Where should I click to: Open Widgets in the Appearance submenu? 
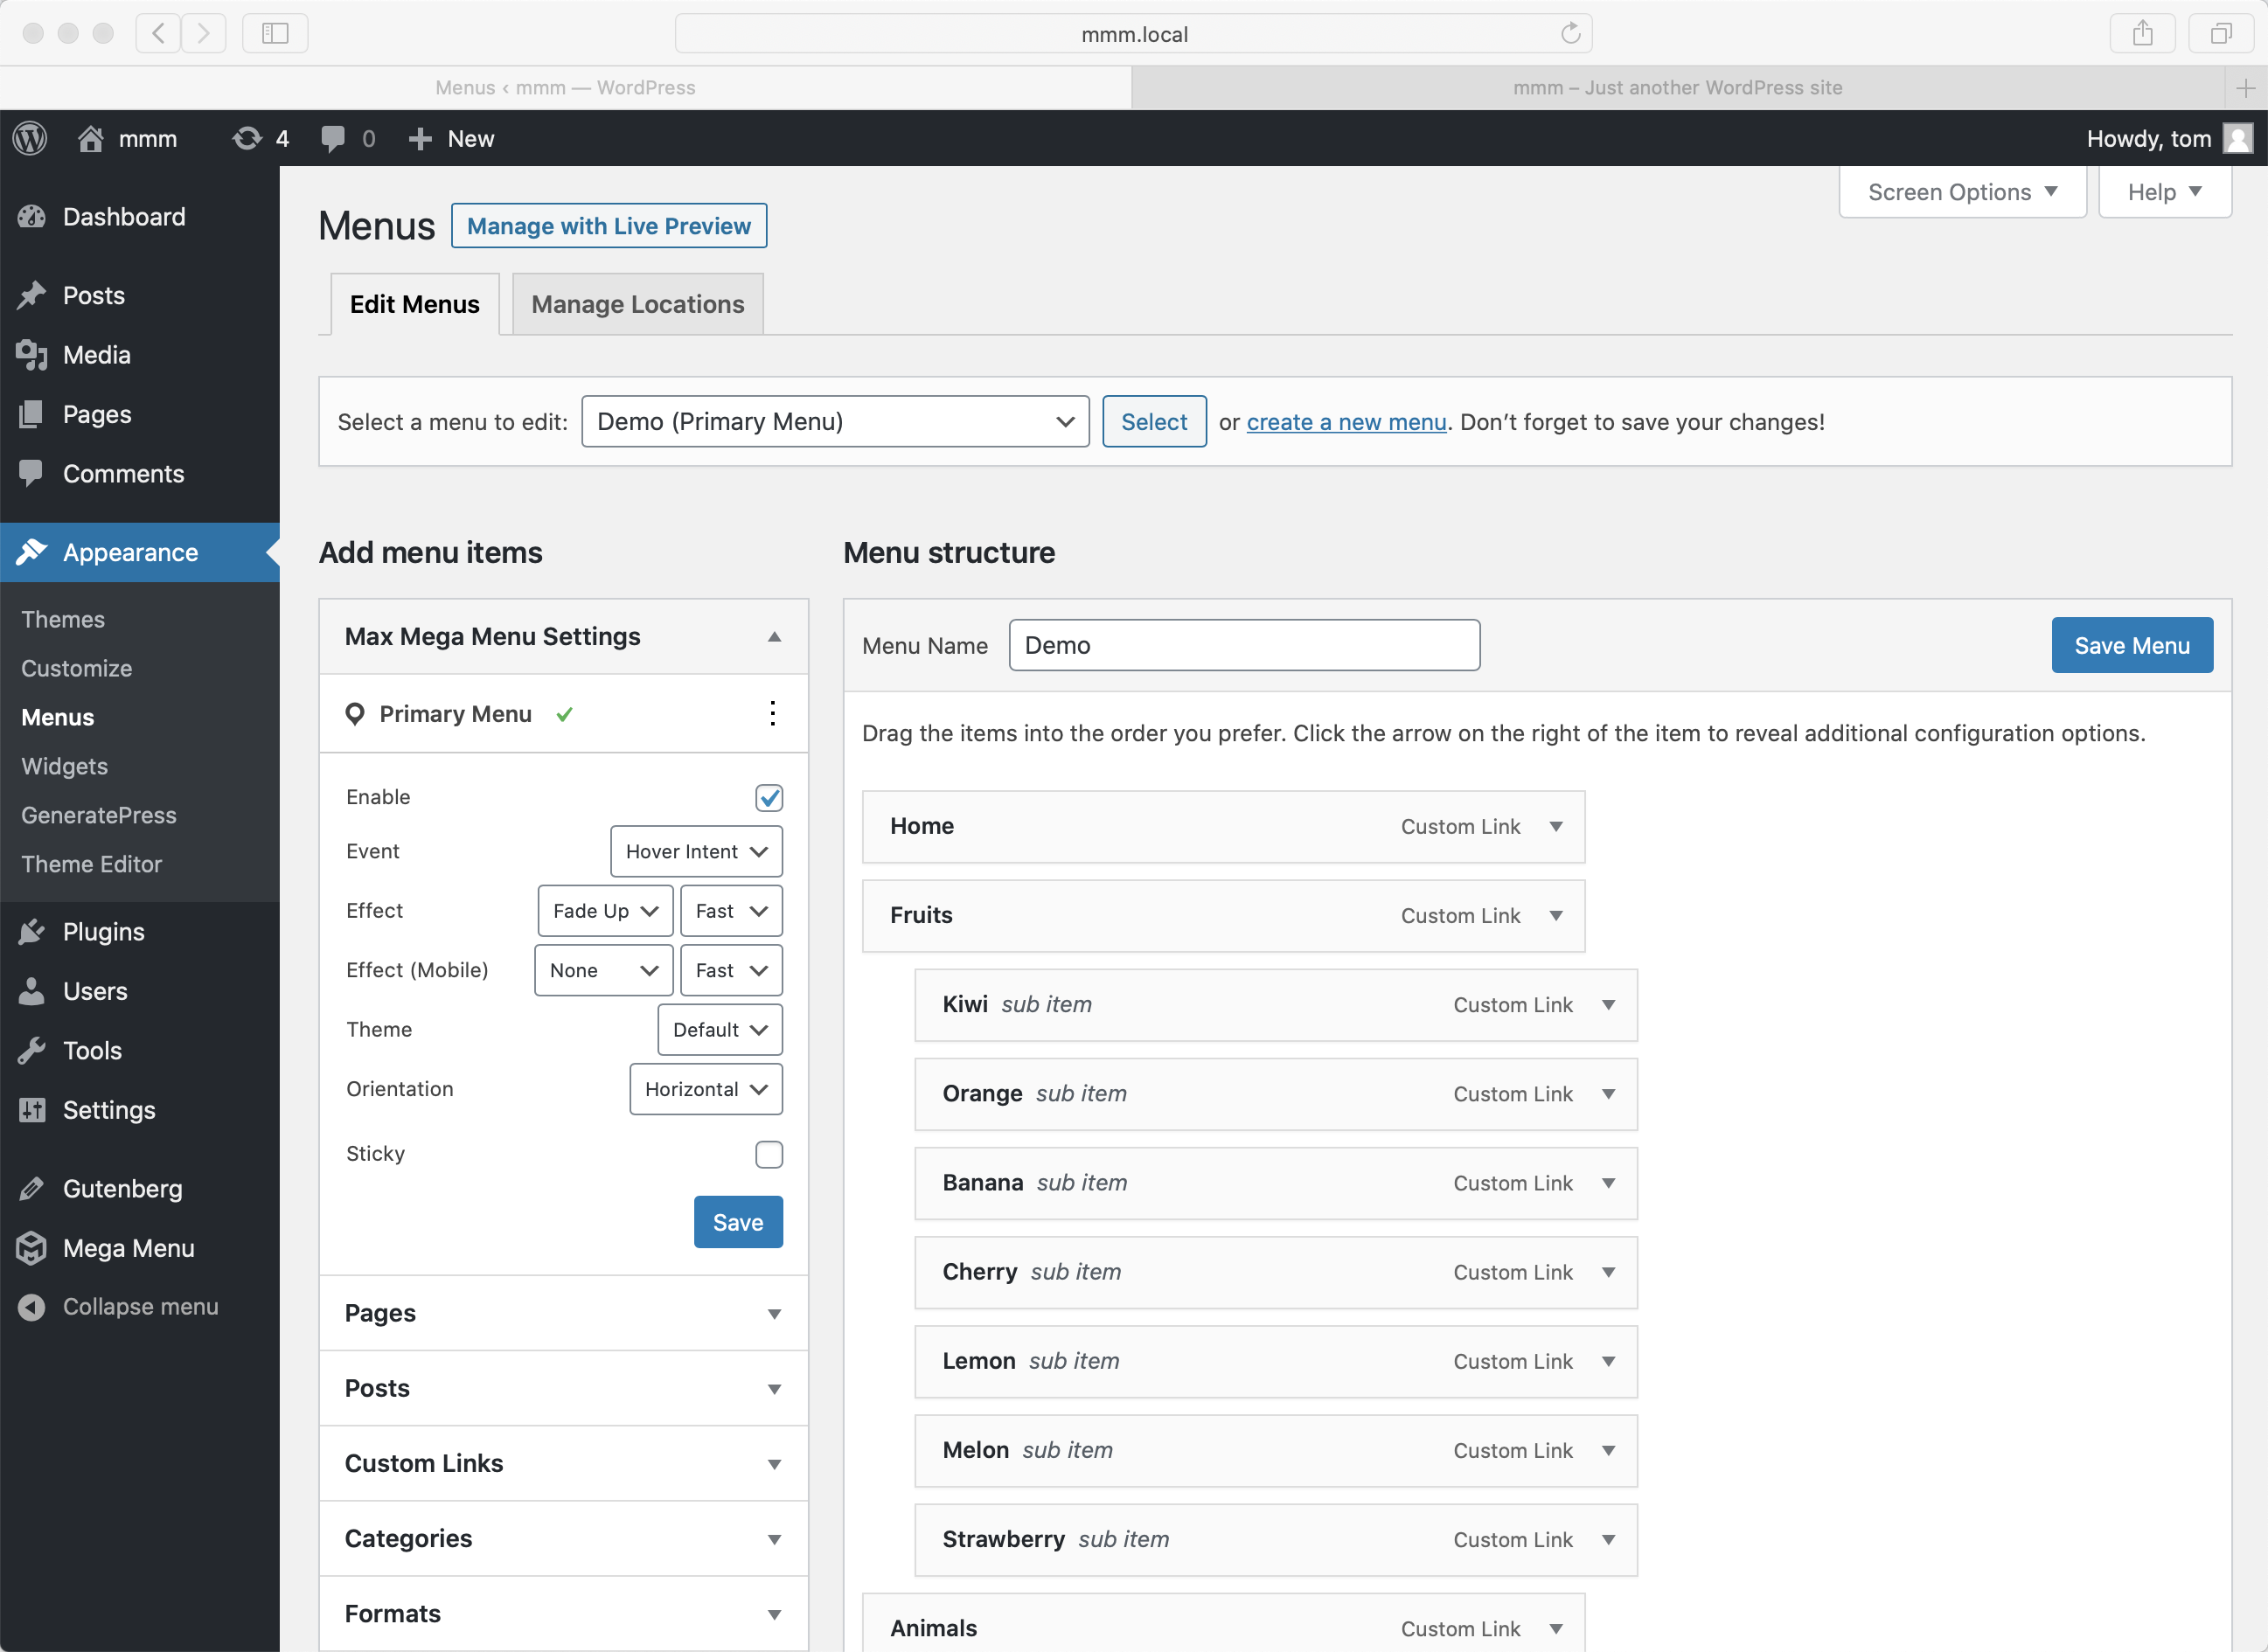coord(65,766)
